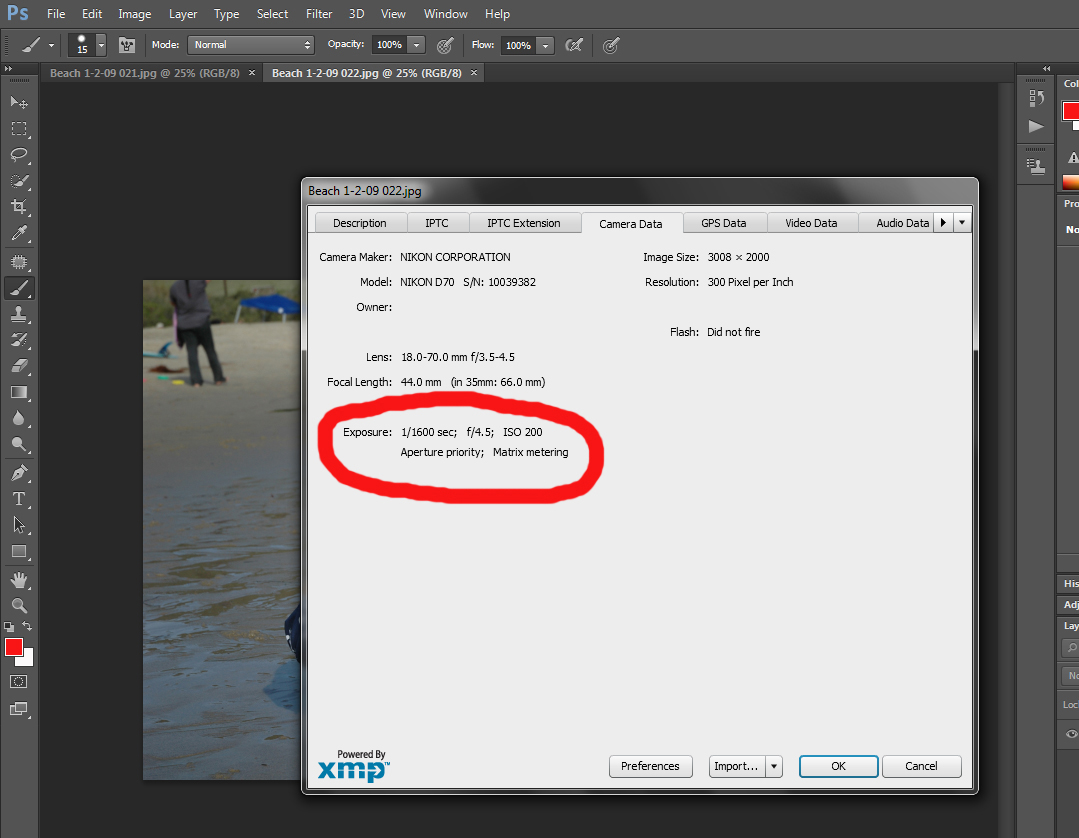Image resolution: width=1079 pixels, height=838 pixels.
Task: Toggle the Brush panel
Action: [127, 45]
